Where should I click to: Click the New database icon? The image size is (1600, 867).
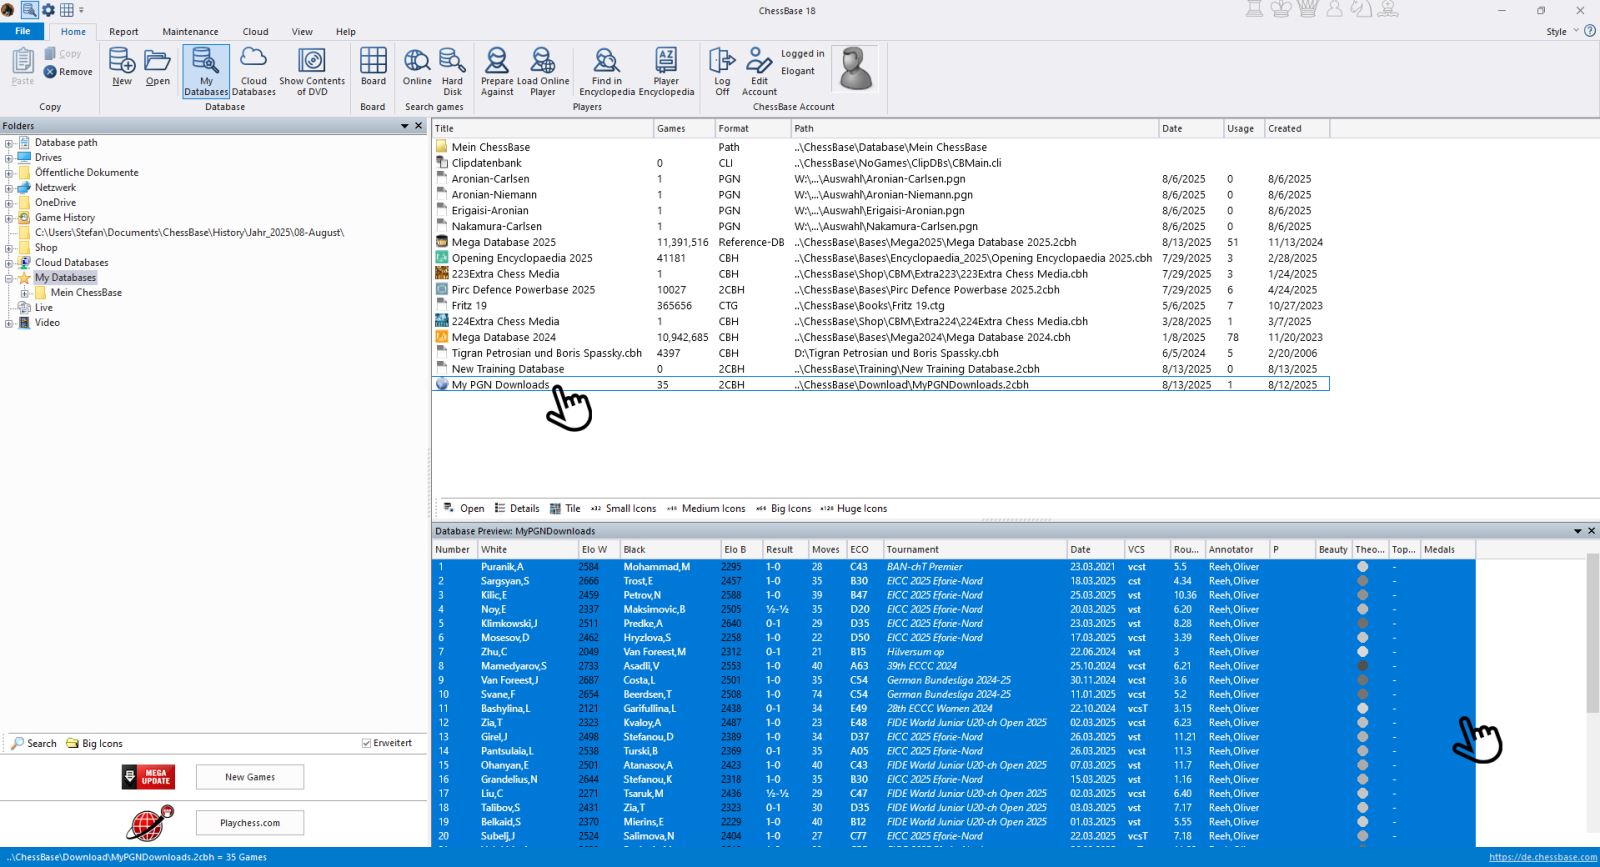click(x=122, y=66)
